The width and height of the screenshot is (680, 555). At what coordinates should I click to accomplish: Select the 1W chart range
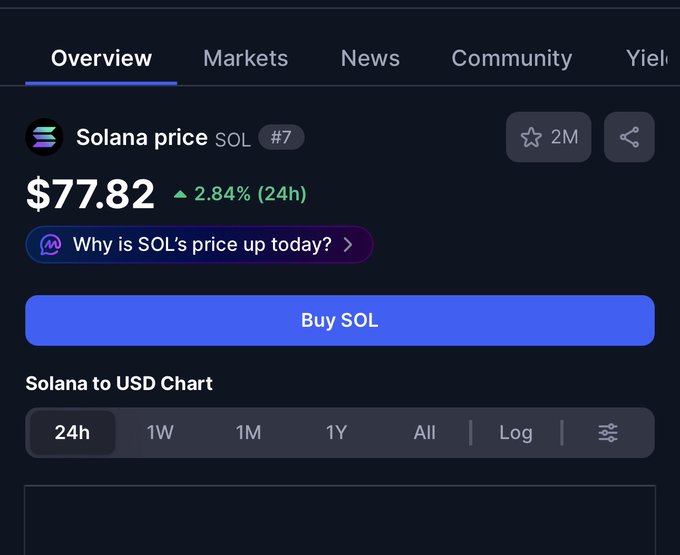(x=160, y=432)
